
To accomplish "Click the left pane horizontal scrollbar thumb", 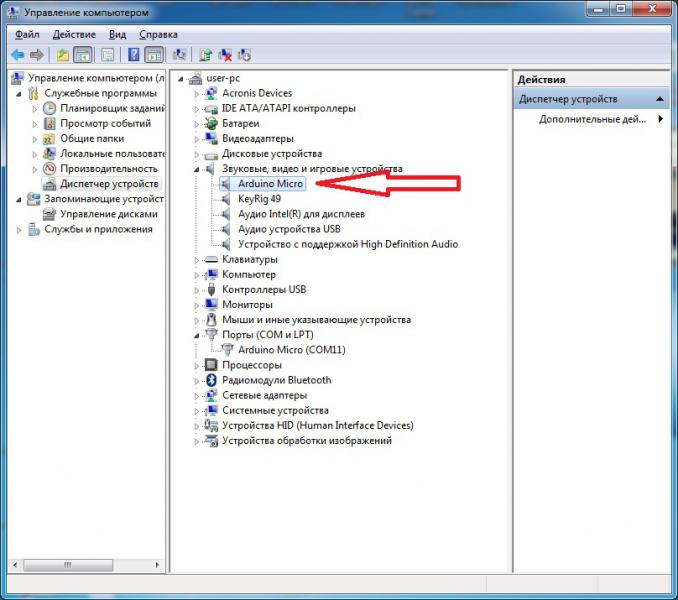I will click(x=68, y=565).
